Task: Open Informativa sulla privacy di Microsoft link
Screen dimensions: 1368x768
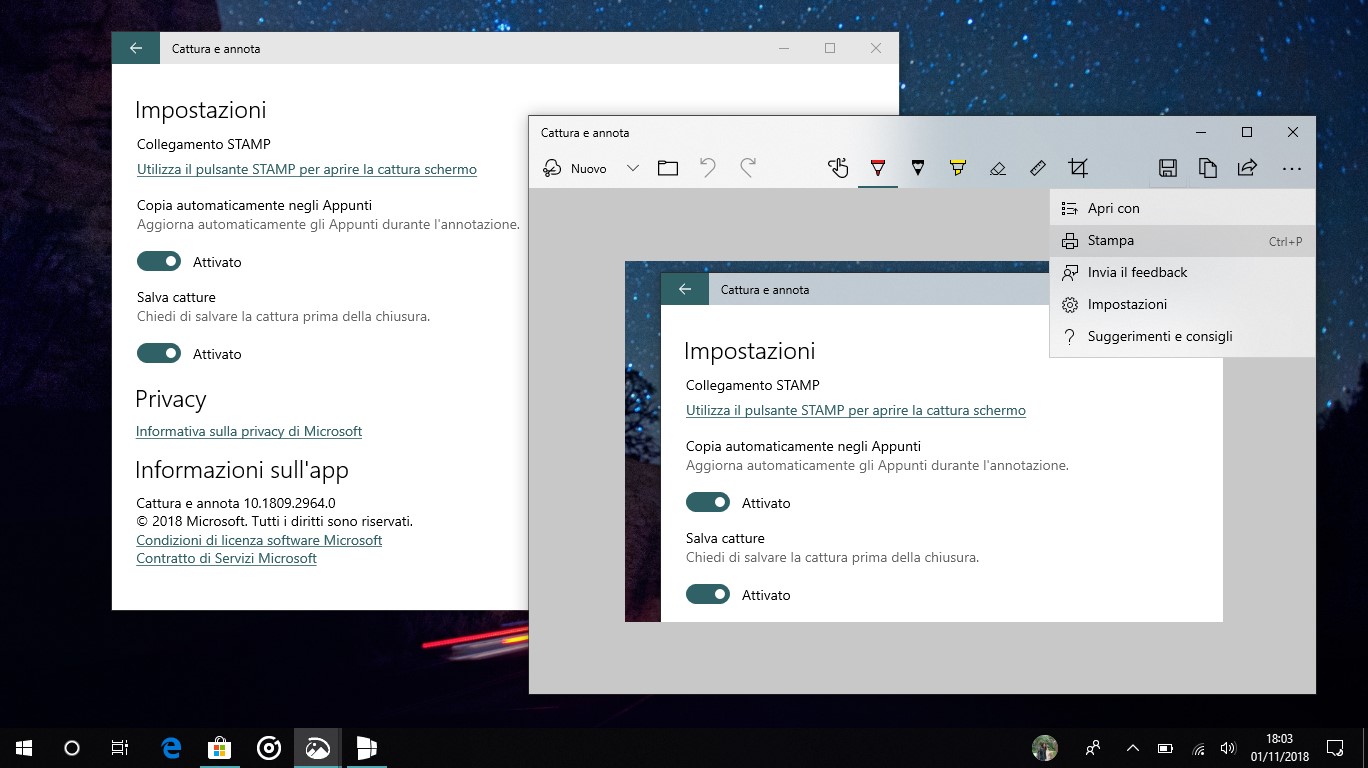Action: click(x=249, y=431)
